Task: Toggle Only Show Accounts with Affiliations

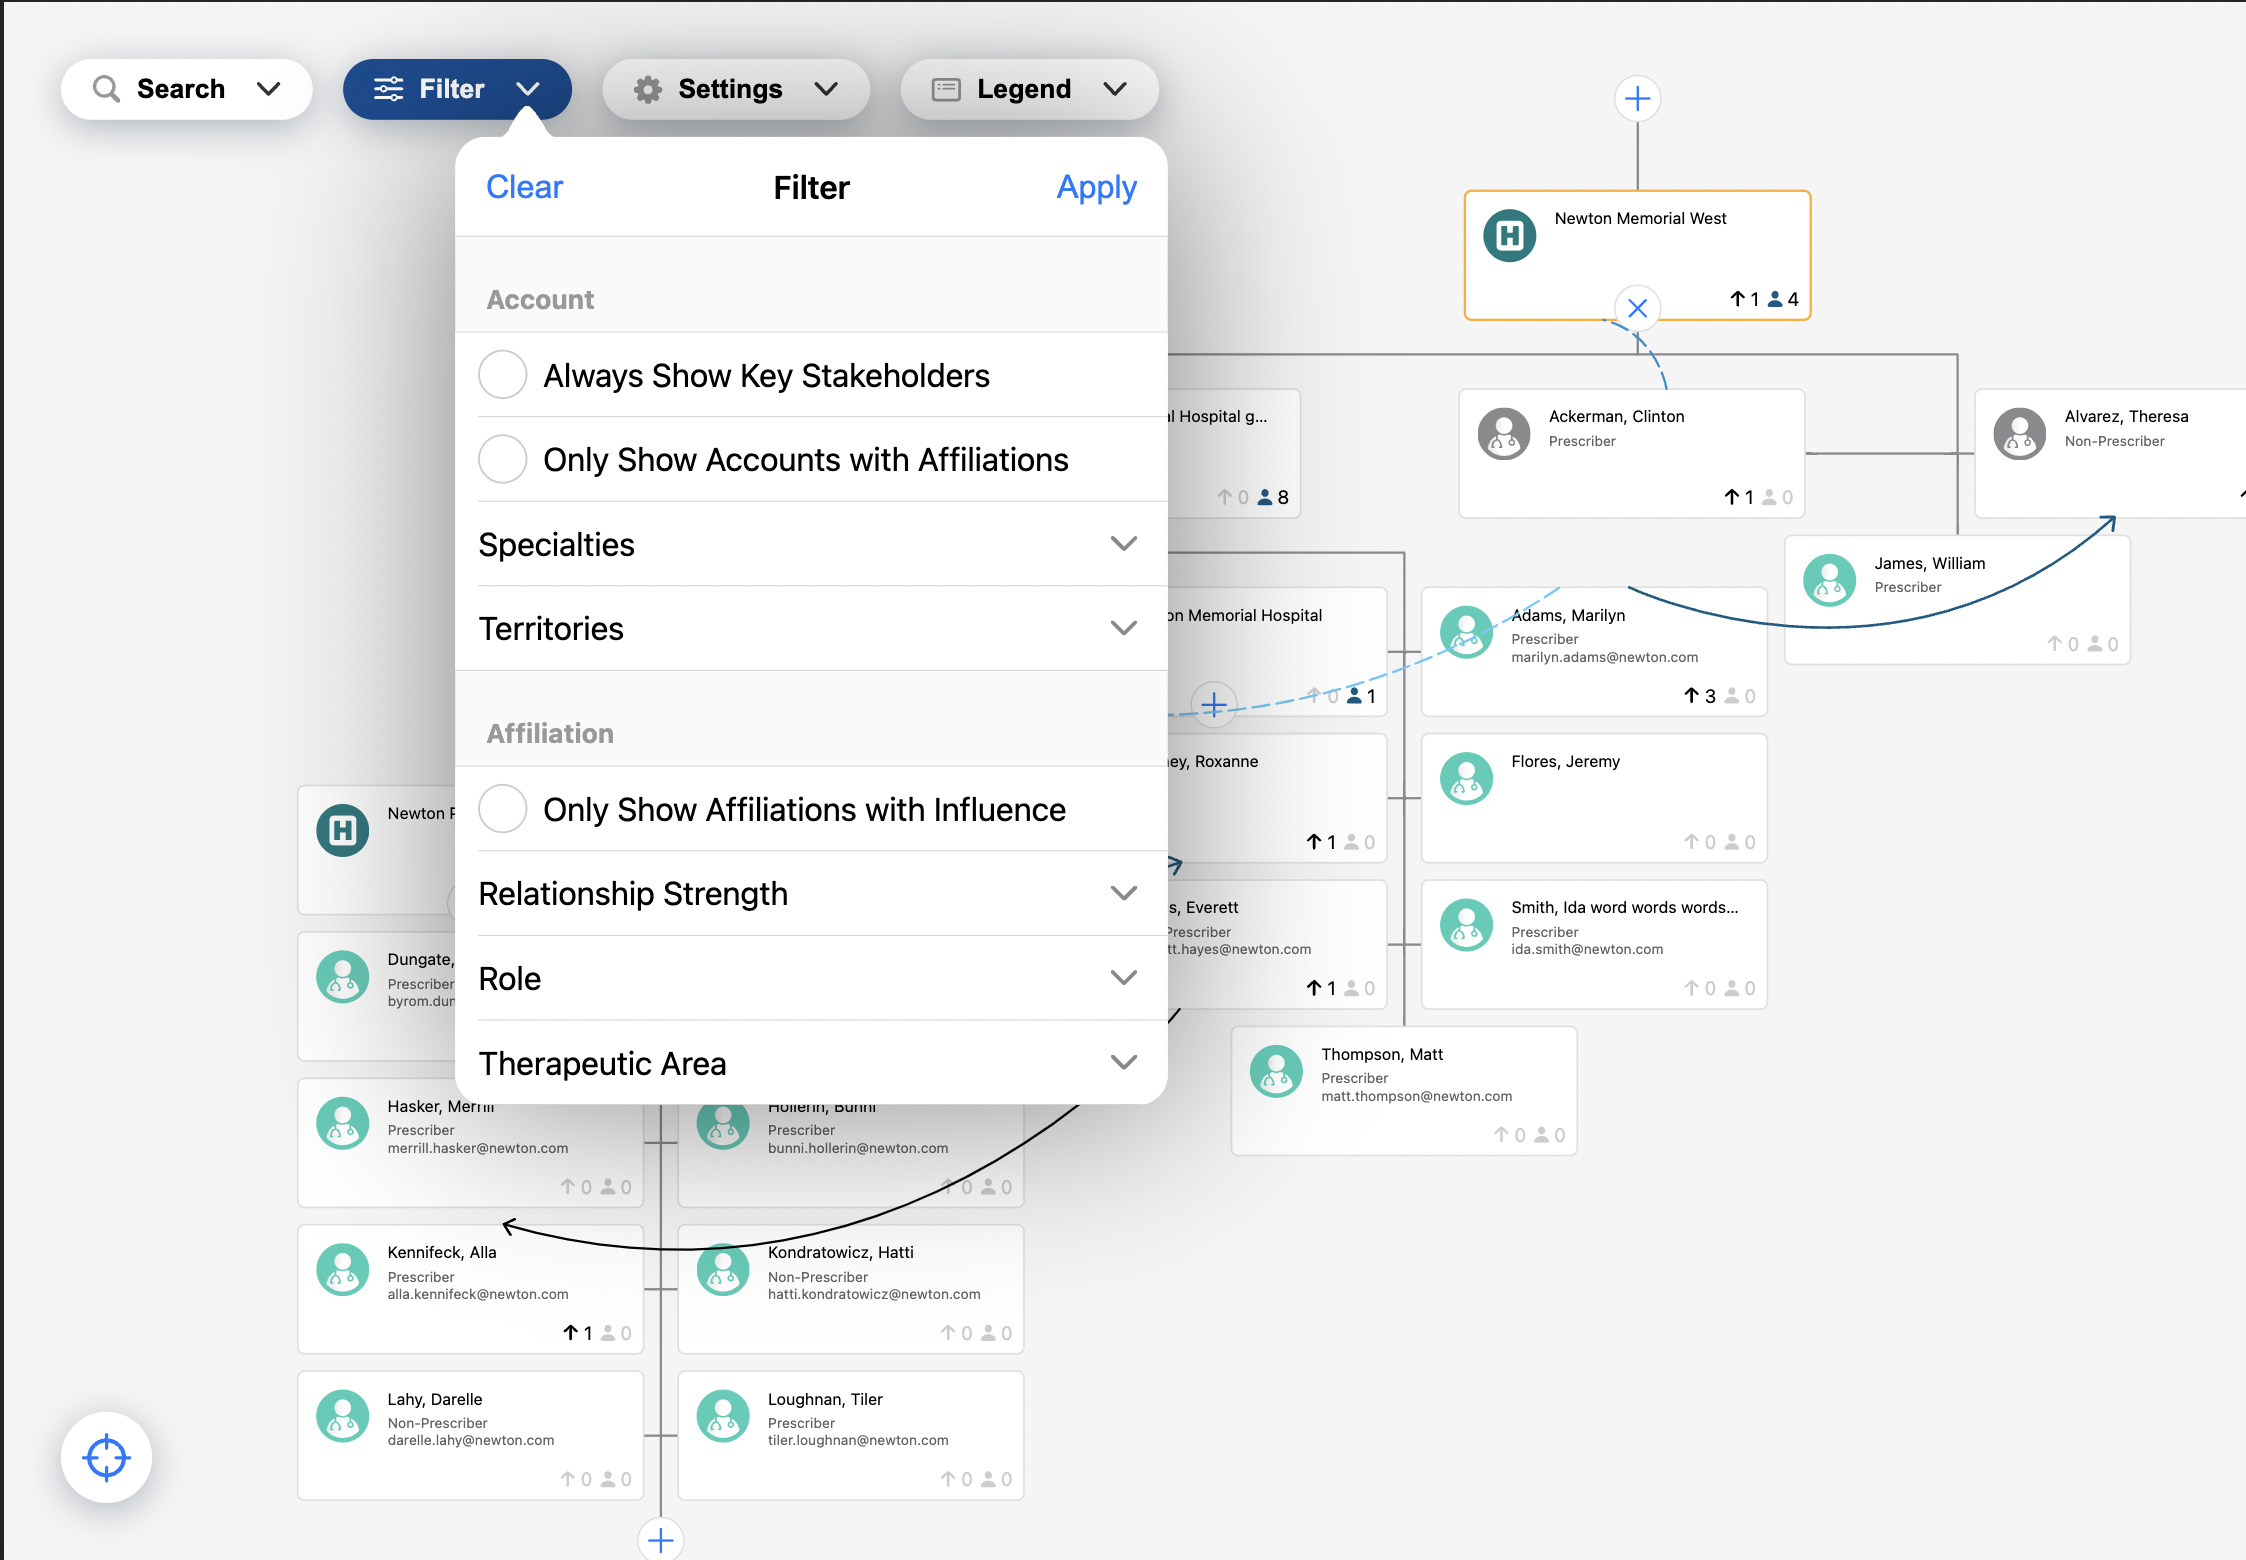Action: pos(503,459)
